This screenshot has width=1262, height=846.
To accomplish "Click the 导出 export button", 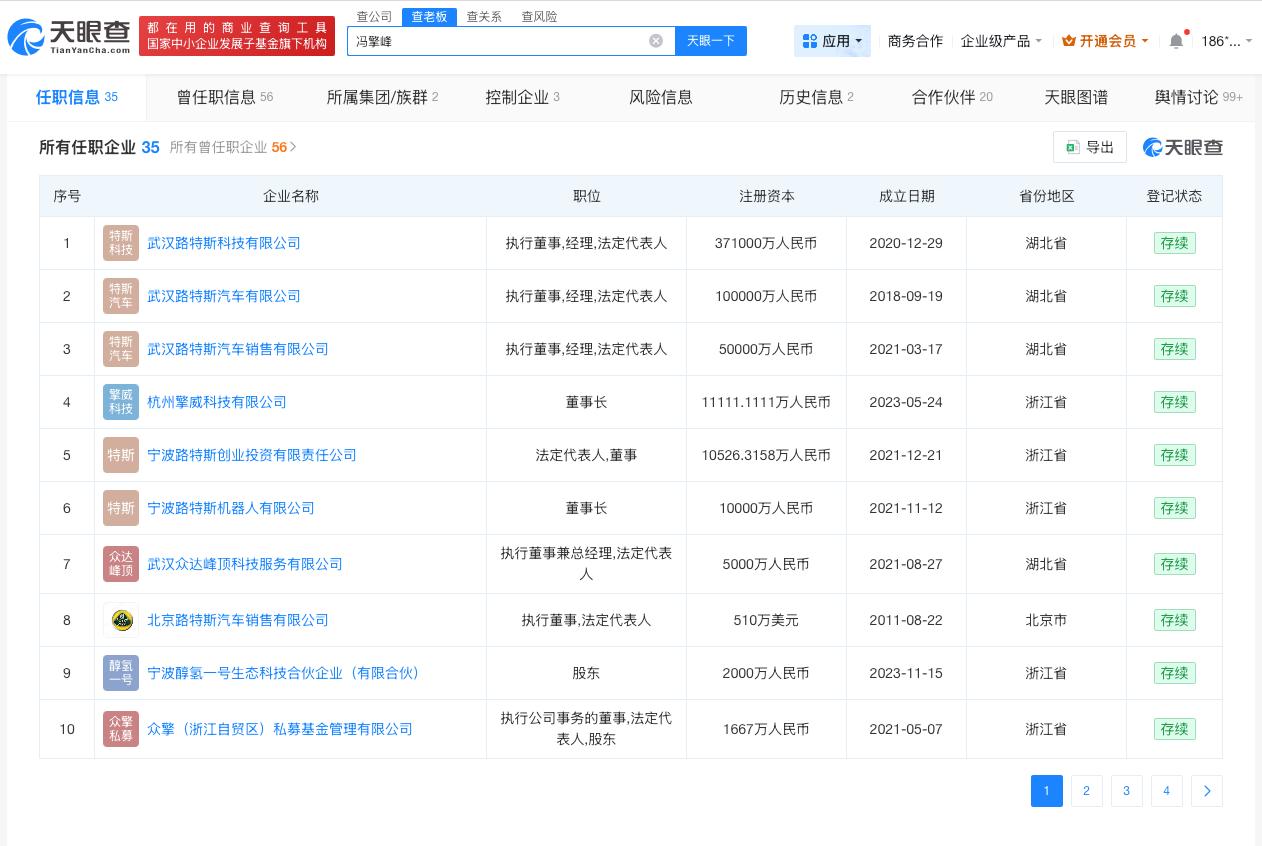I will 1090,147.
